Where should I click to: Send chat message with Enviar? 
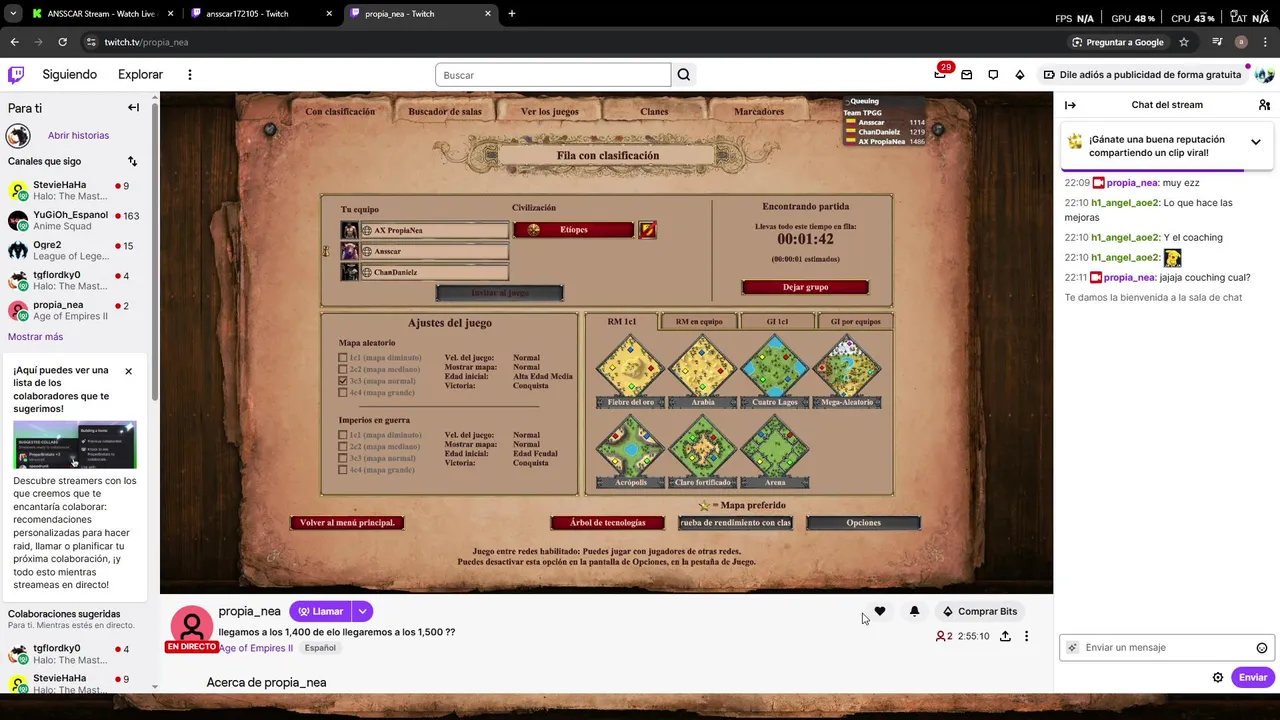pos(1253,677)
